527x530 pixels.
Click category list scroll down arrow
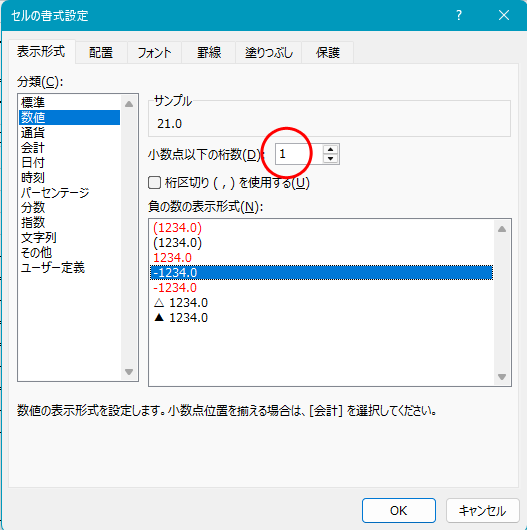pyautogui.click(x=129, y=372)
